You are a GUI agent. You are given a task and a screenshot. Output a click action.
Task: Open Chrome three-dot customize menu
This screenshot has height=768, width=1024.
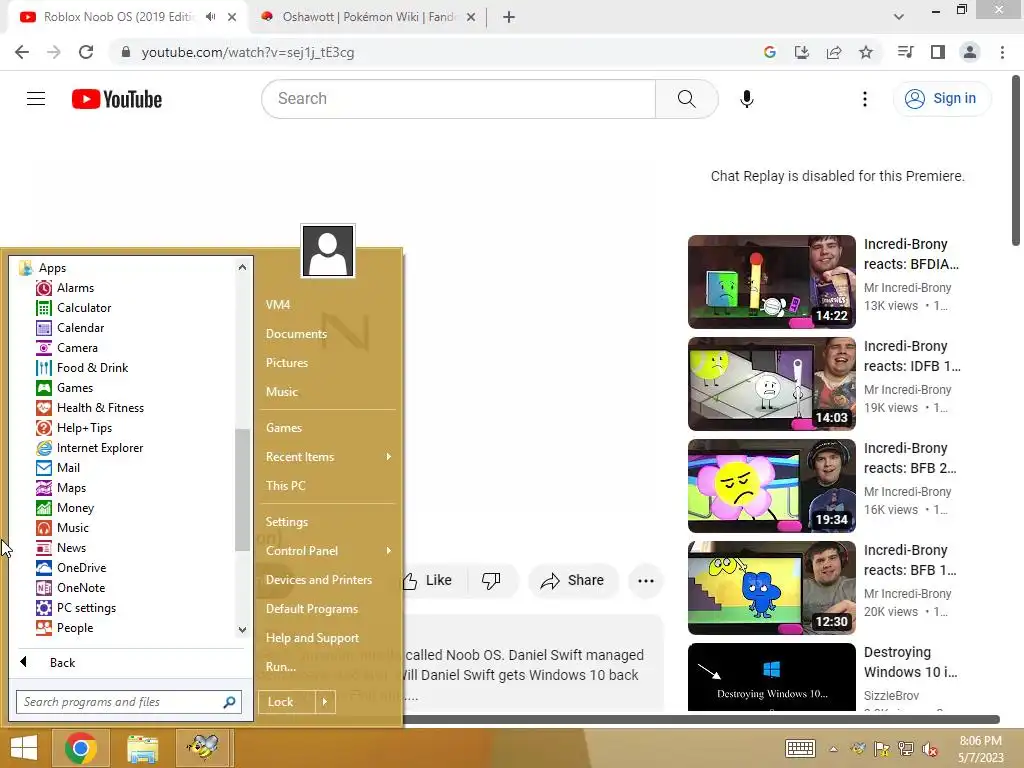pyautogui.click(x=1002, y=52)
